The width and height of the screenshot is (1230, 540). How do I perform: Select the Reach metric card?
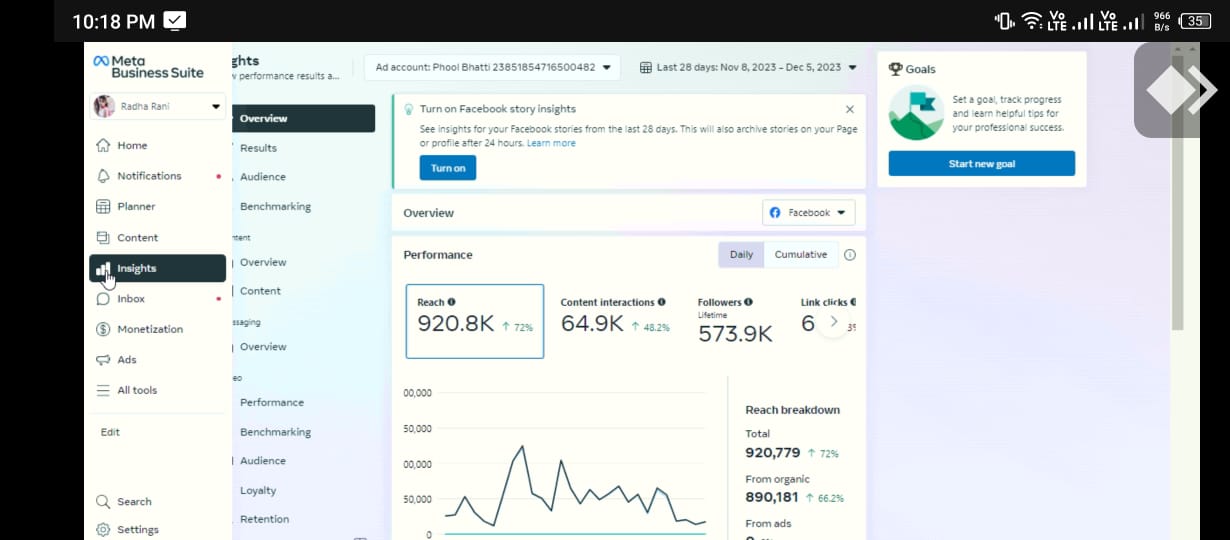(x=475, y=321)
